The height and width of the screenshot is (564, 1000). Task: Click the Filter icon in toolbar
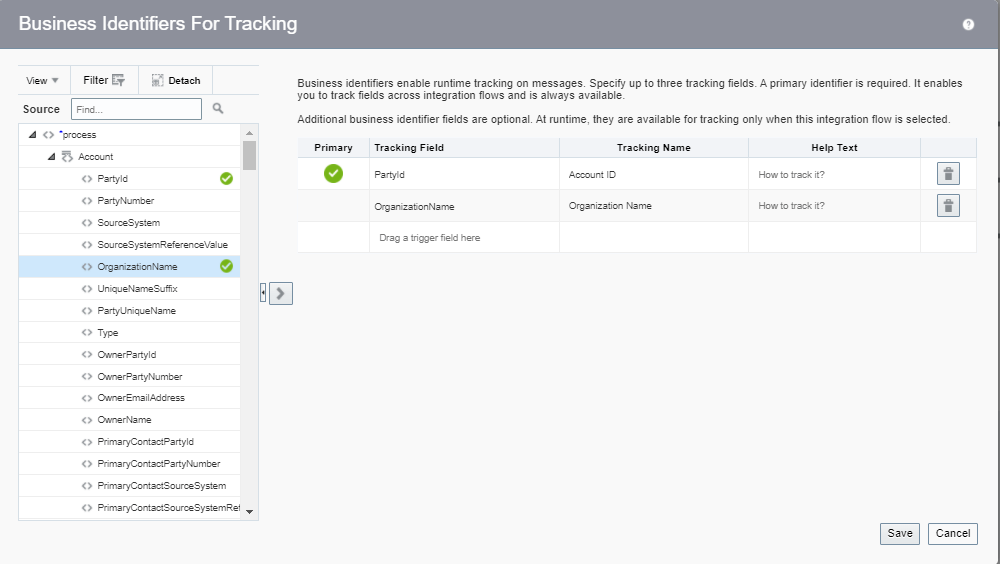click(x=118, y=80)
